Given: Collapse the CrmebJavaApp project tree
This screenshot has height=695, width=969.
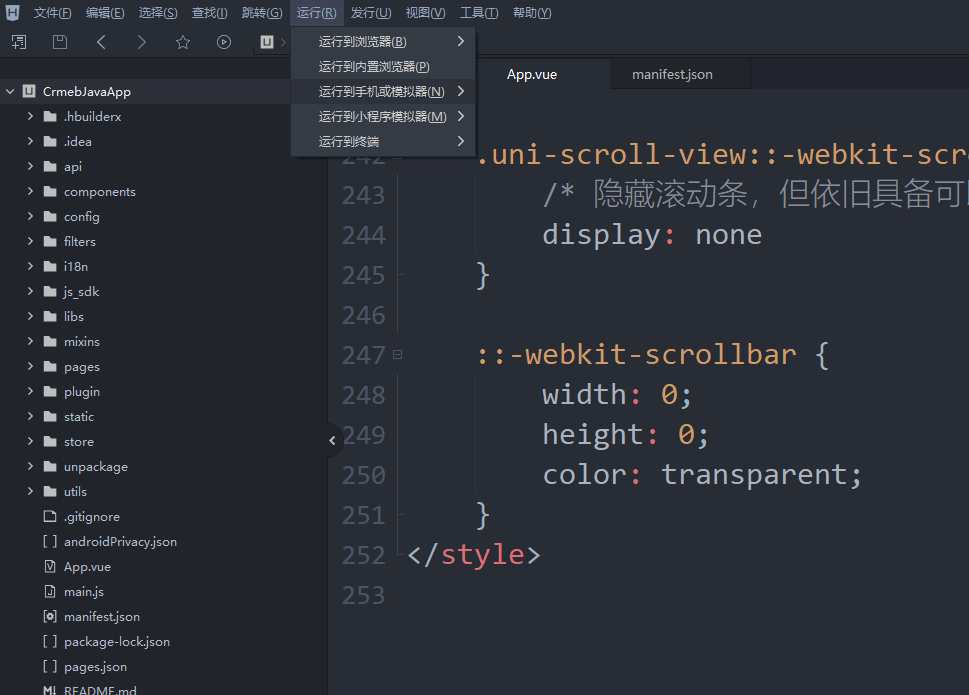Looking at the screenshot, I should (10, 91).
